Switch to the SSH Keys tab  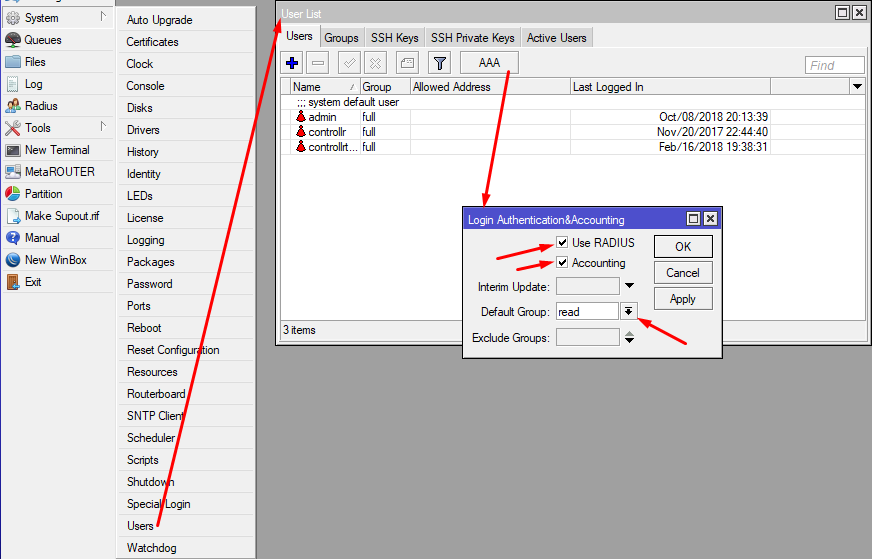pyautogui.click(x=394, y=38)
